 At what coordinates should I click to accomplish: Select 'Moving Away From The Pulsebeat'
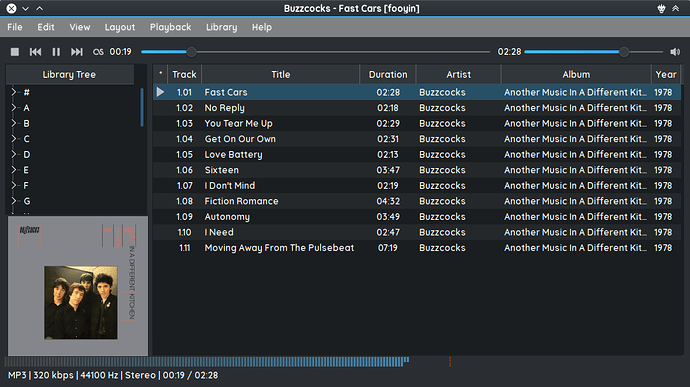tap(279, 248)
